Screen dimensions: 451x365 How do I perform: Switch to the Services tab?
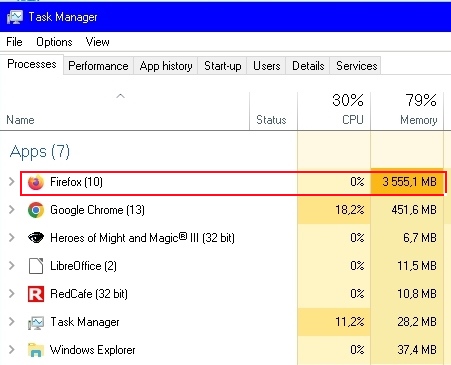356,66
